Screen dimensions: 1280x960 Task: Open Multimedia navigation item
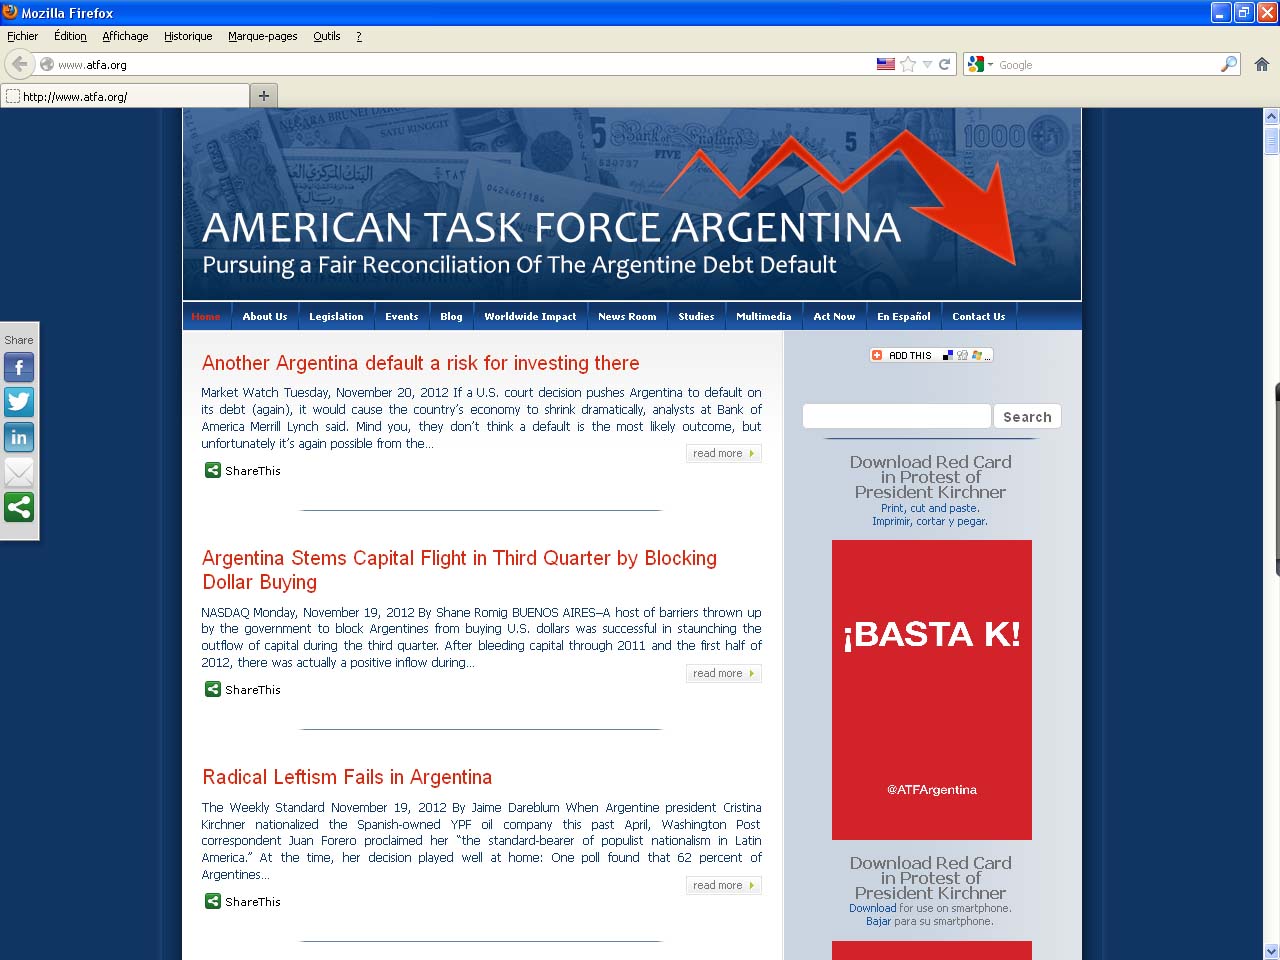pos(764,316)
